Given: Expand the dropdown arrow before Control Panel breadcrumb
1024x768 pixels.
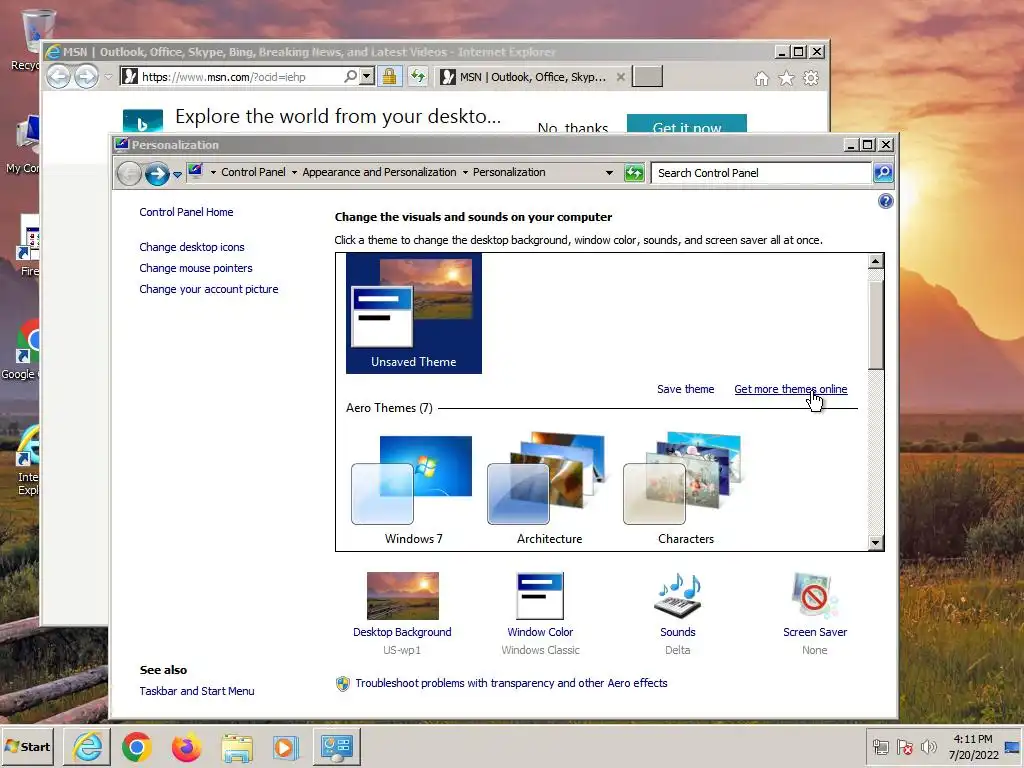Looking at the screenshot, I should (x=213, y=172).
